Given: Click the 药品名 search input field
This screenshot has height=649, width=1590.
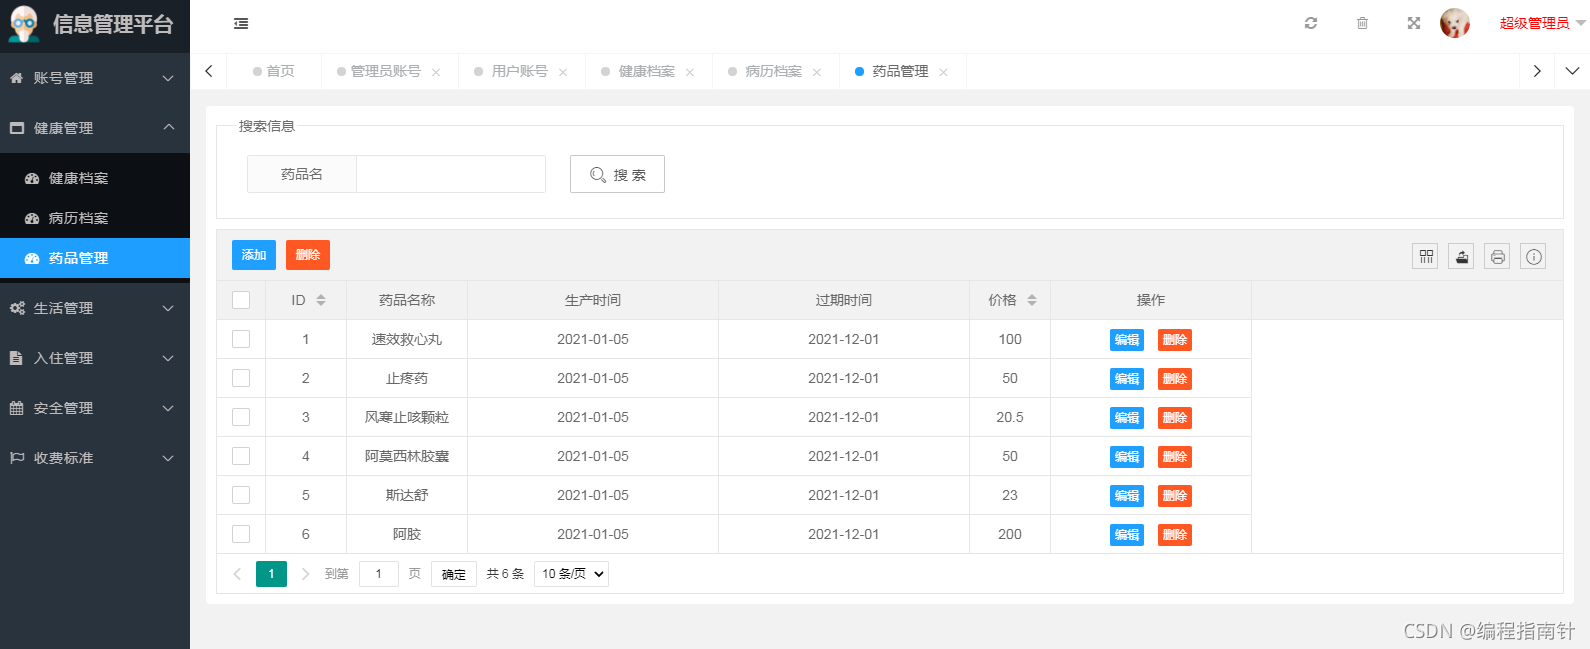Looking at the screenshot, I should click(x=450, y=174).
